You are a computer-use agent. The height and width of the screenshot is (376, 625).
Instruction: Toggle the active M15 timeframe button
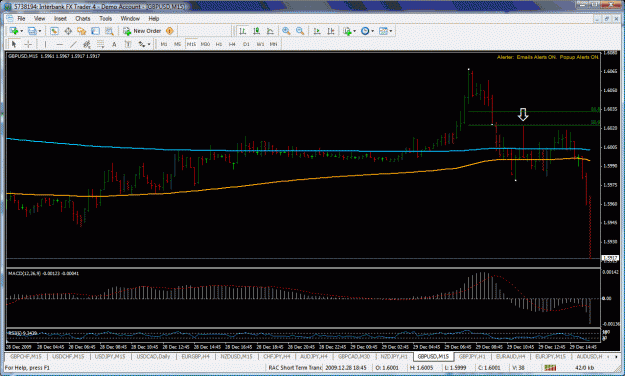191,44
